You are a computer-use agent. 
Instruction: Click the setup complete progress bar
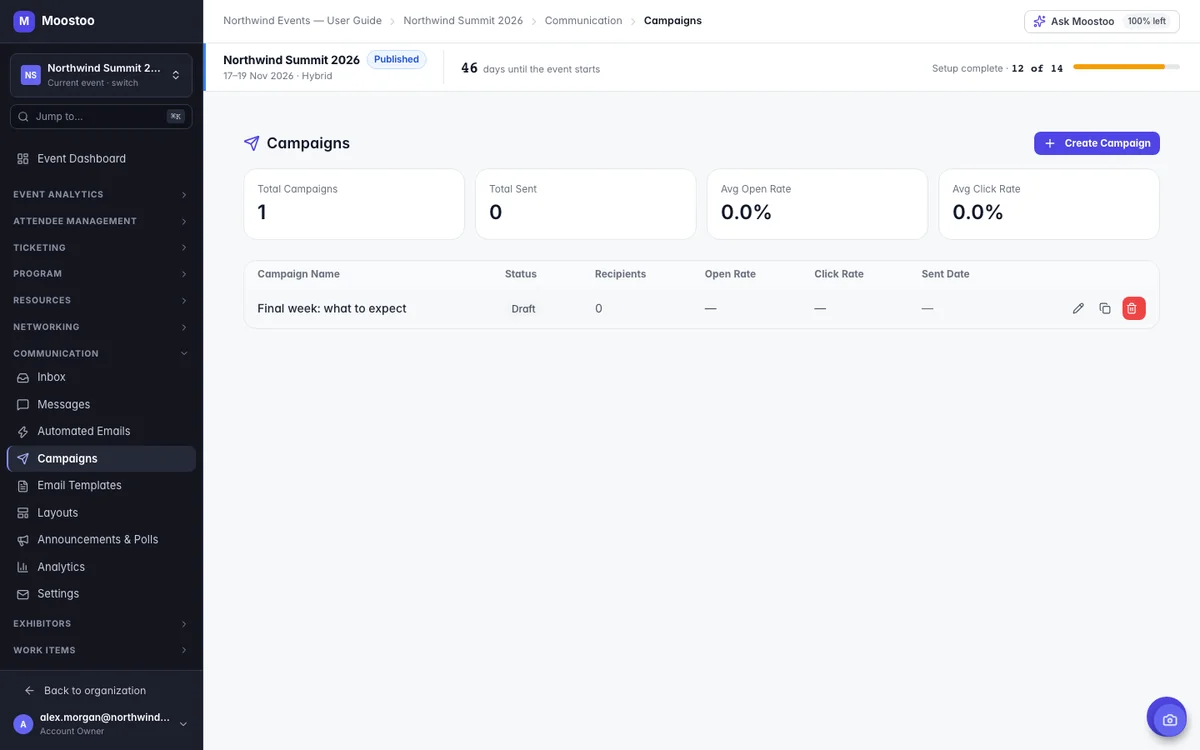click(x=1126, y=67)
